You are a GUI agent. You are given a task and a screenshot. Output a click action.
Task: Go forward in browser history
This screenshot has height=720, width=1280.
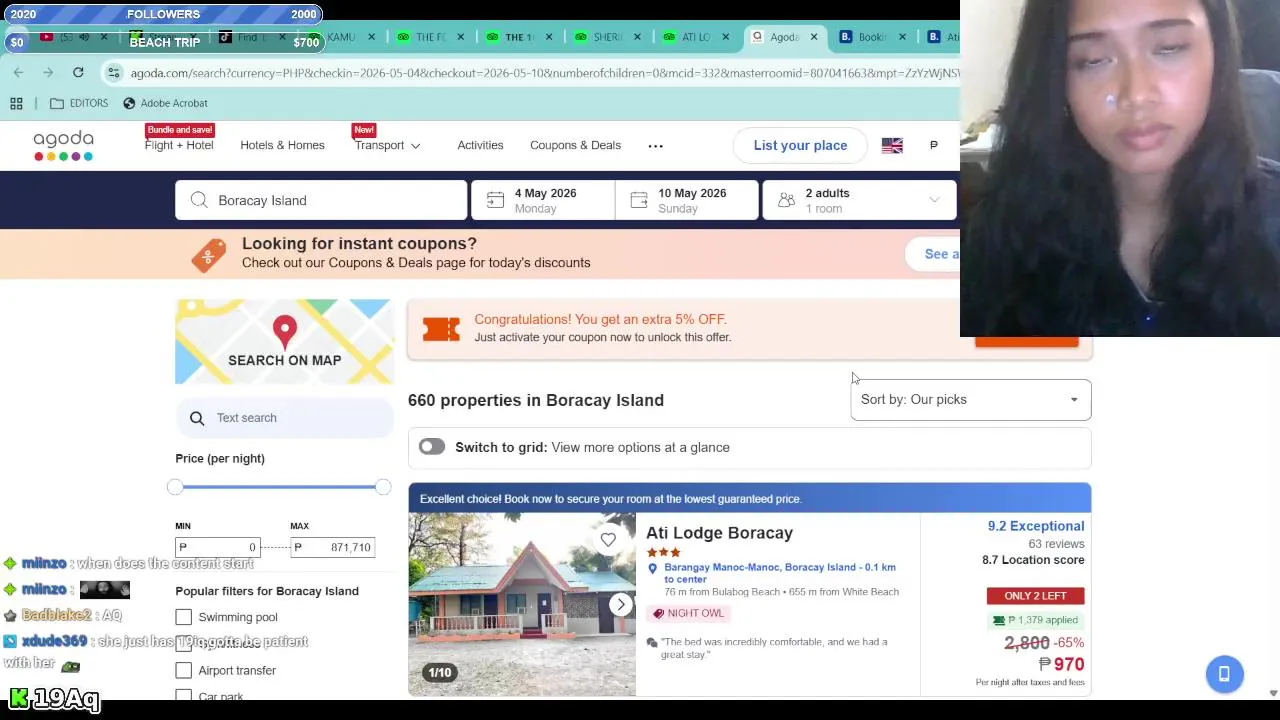point(48,72)
